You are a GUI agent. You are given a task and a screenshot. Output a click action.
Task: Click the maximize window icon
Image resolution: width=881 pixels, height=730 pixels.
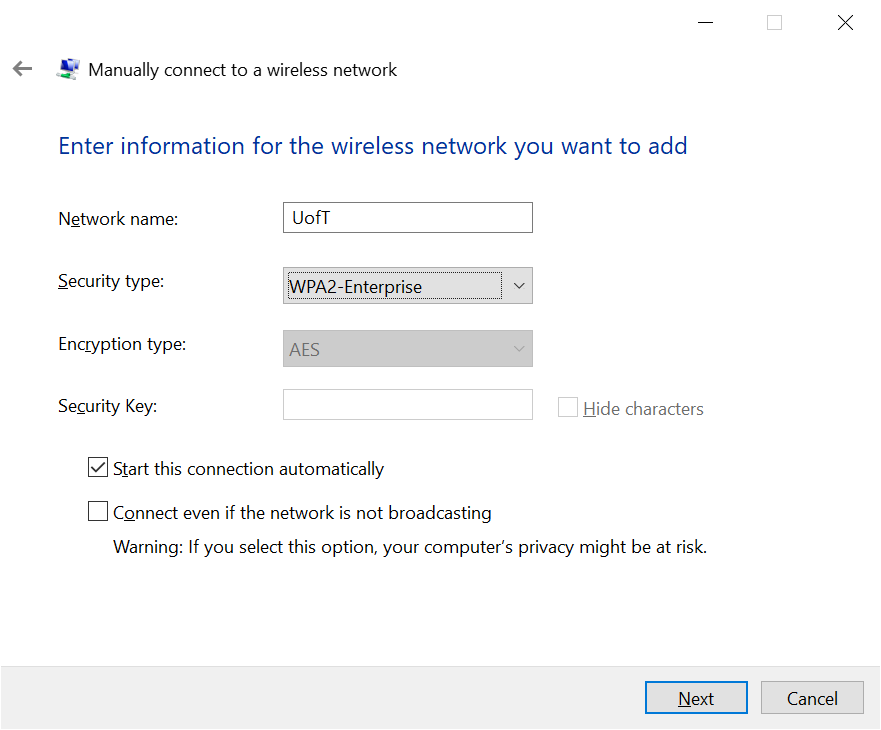coord(774,22)
